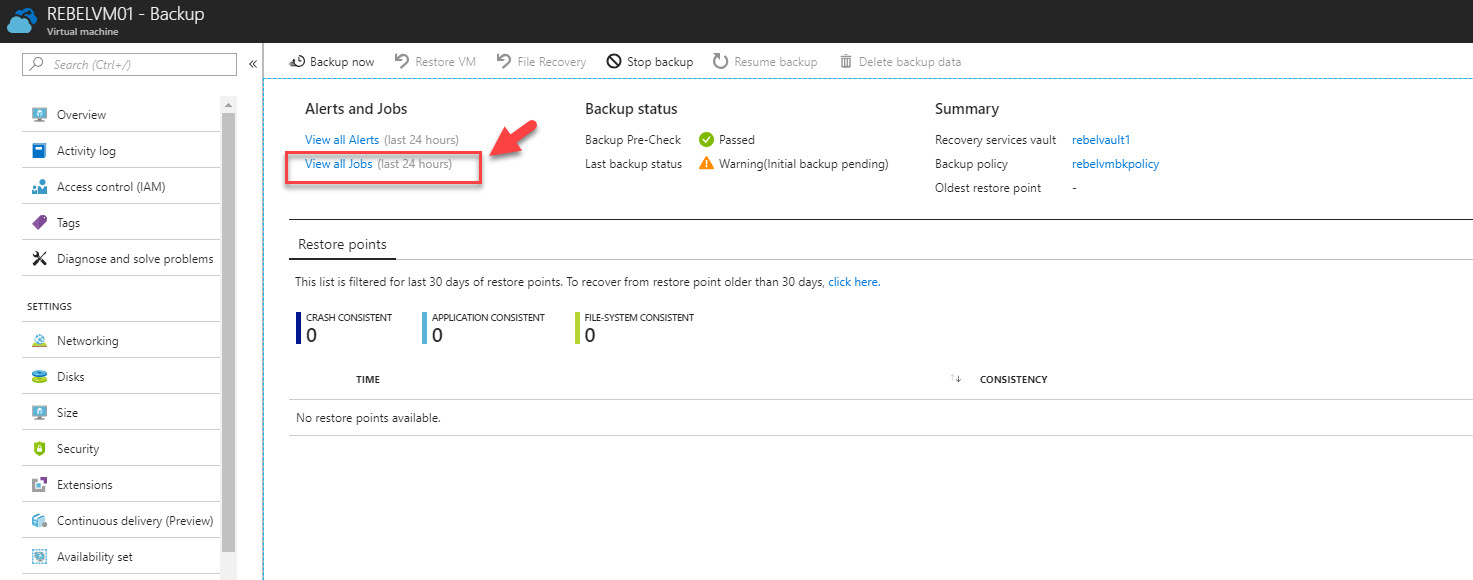Open the Tags icon
This screenshot has width=1473, height=580.
pyautogui.click(x=40, y=223)
